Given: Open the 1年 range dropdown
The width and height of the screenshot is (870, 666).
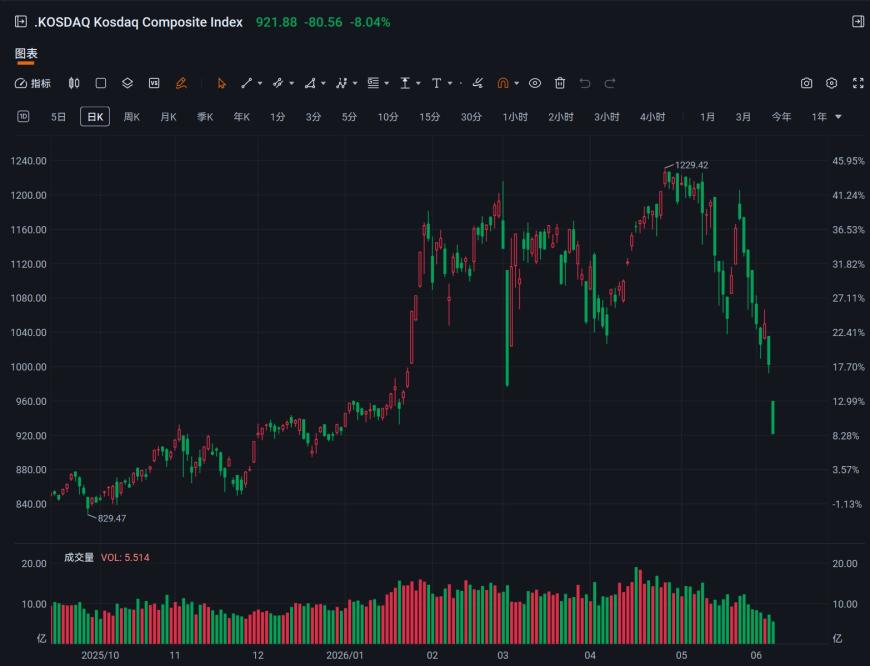Looking at the screenshot, I should click(x=826, y=117).
